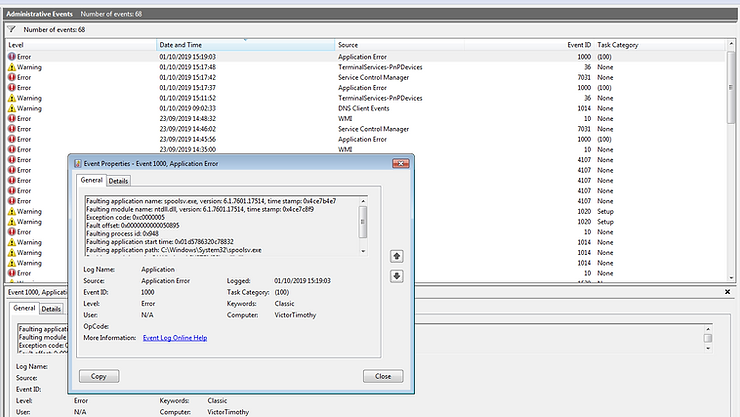Click 'Exception code: 0xc0000005' line in dialog

click(126, 217)
